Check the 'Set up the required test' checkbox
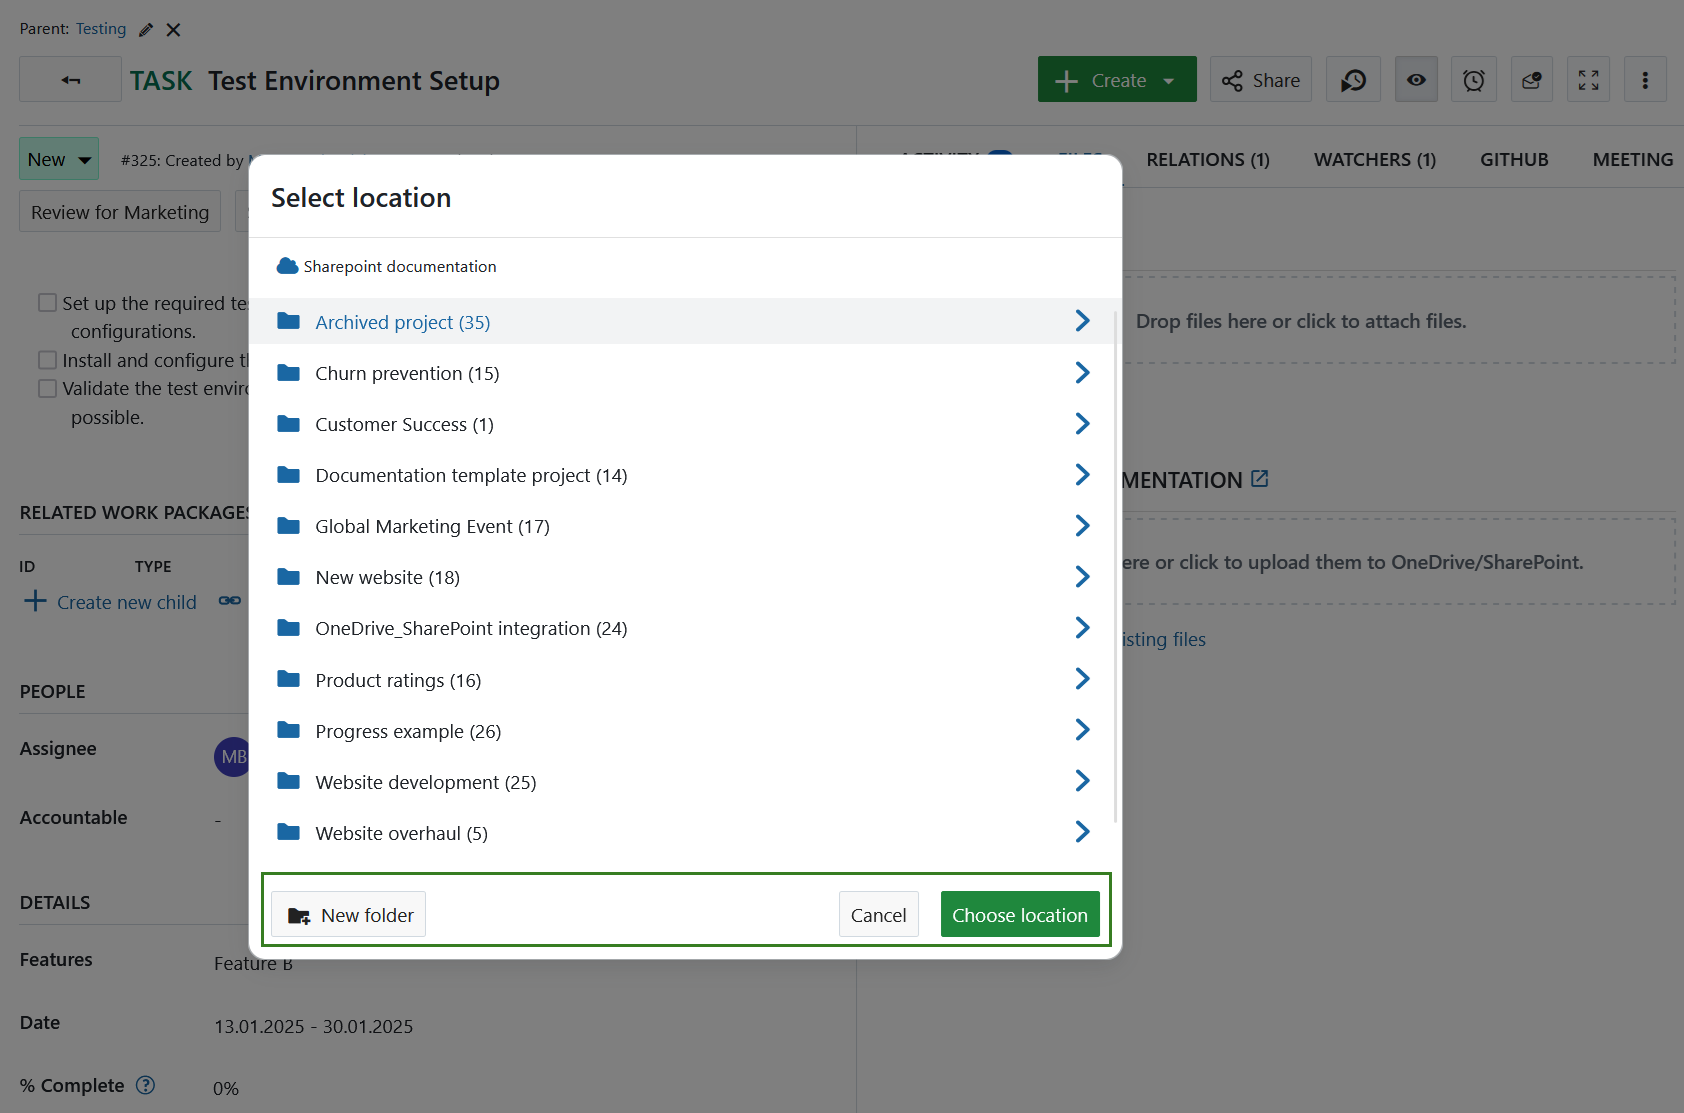Image resolution: width=1684 pixels, height=1113 pixels. pos(47,302)
